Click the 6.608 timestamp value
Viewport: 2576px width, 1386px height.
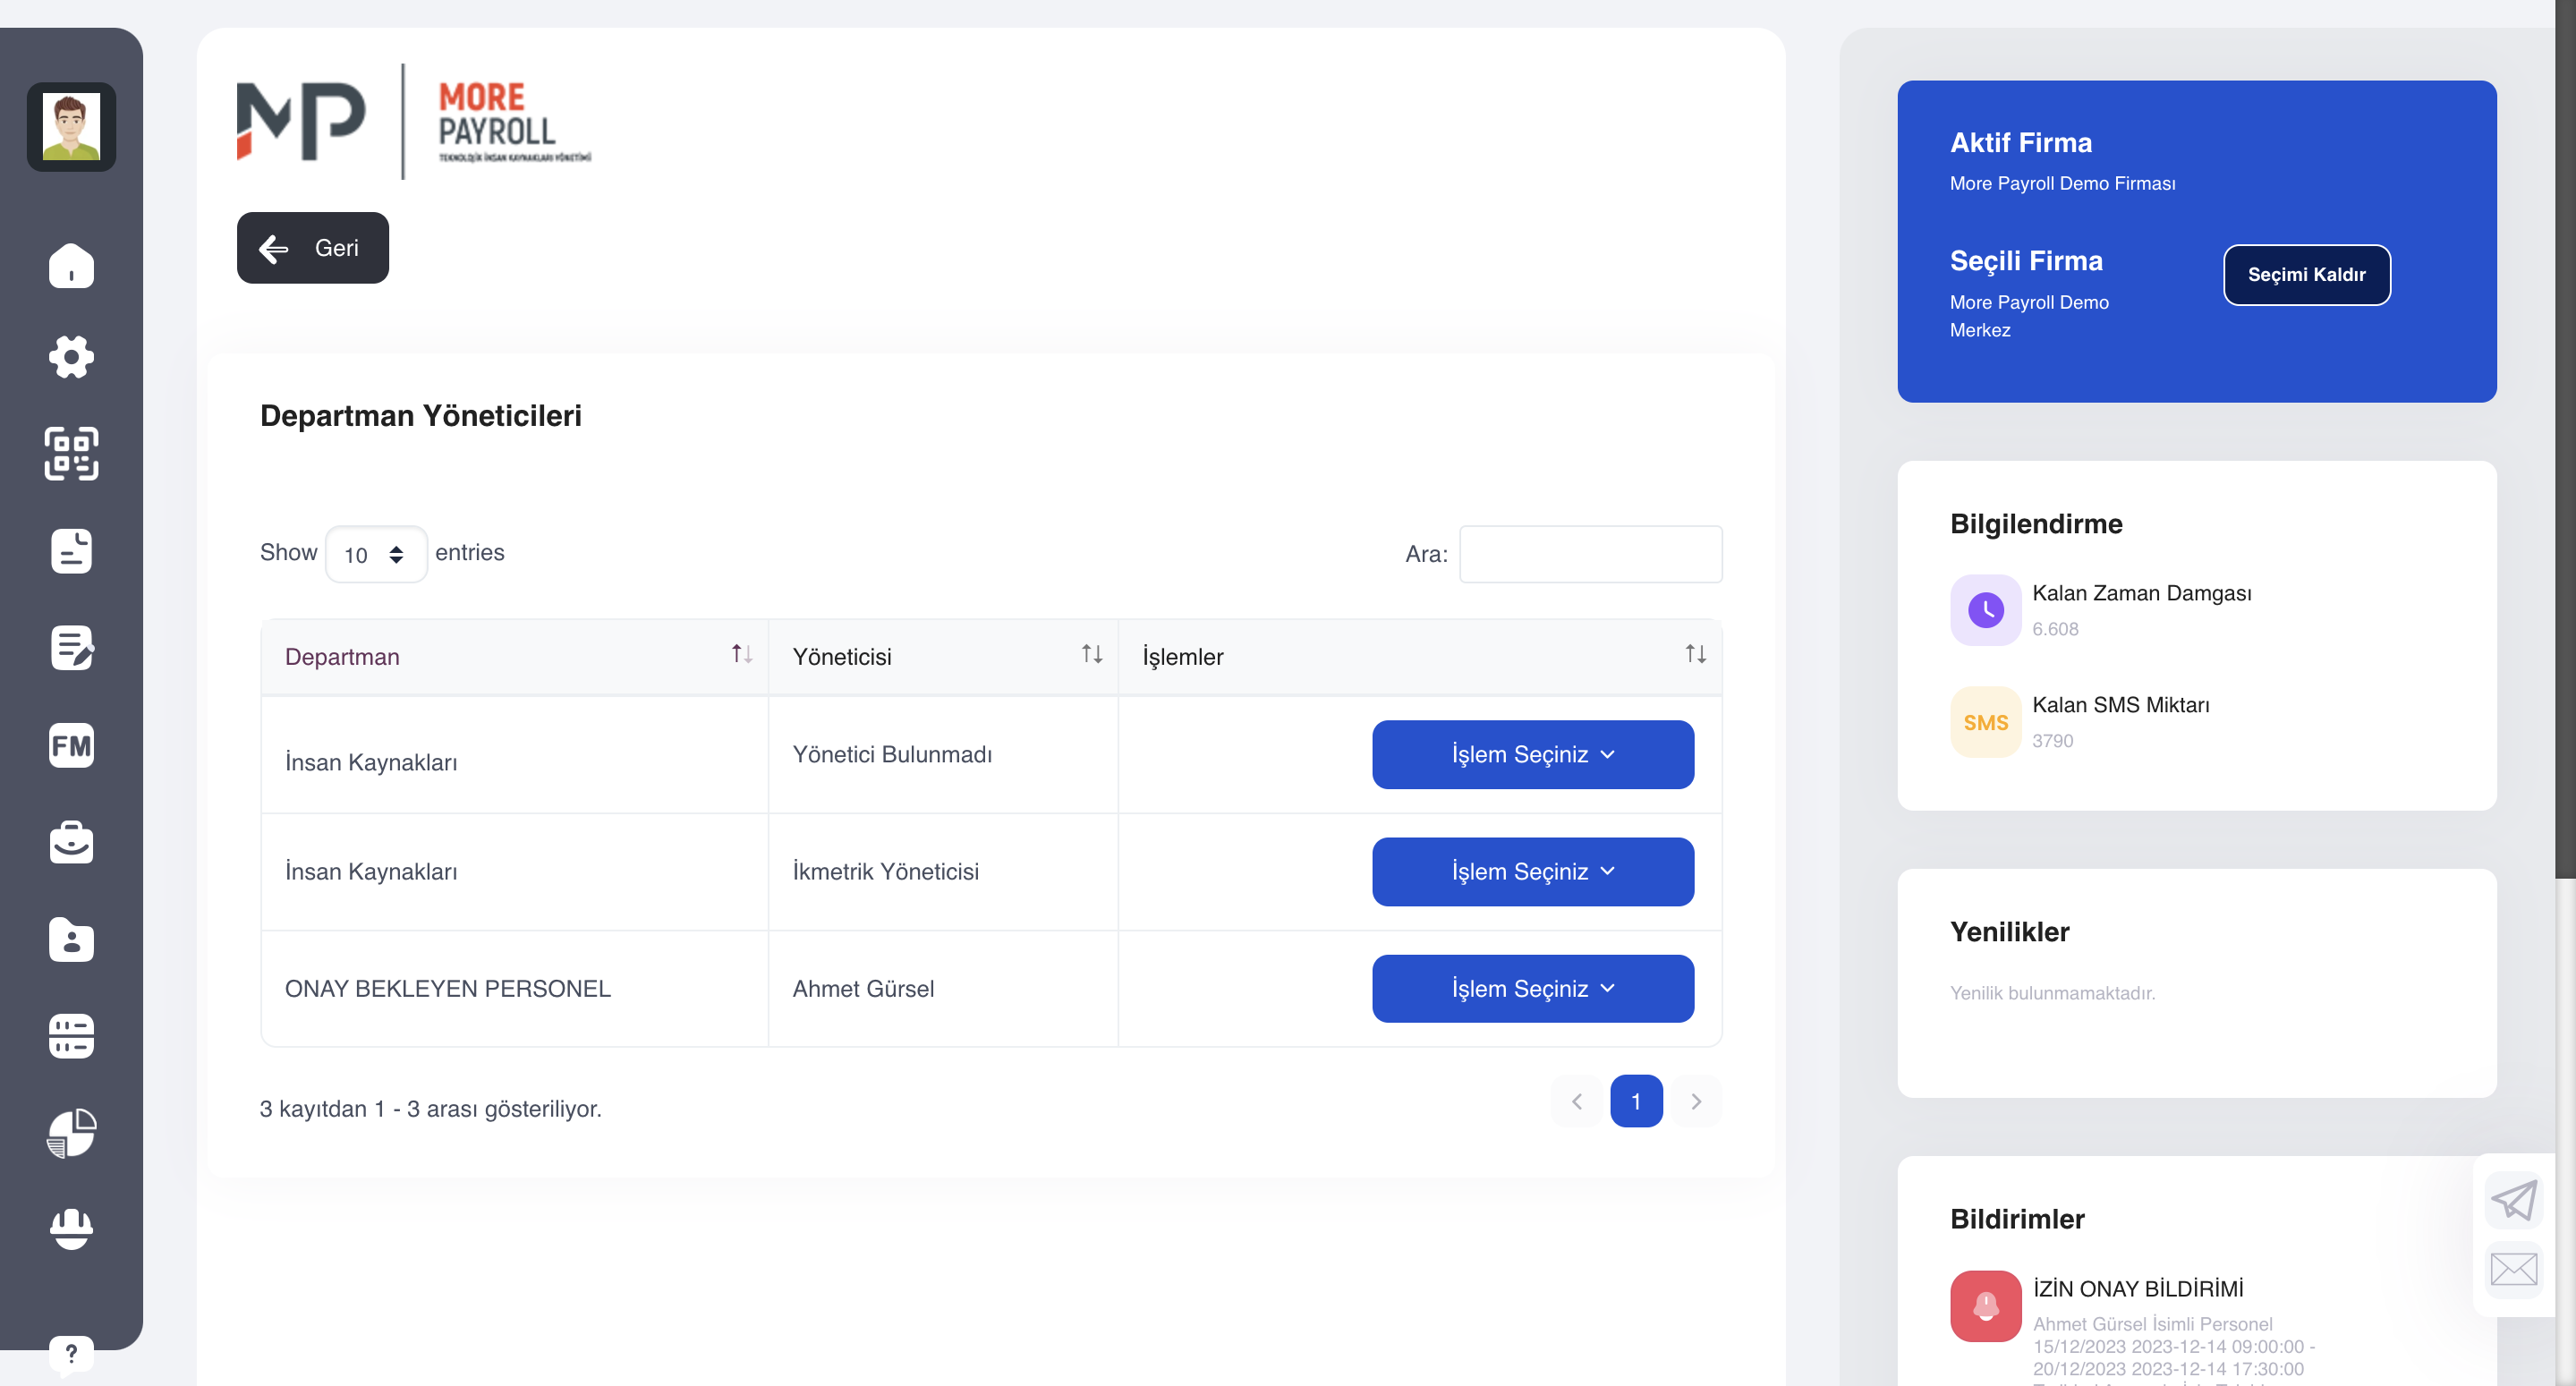click(x=2055, y=629)
